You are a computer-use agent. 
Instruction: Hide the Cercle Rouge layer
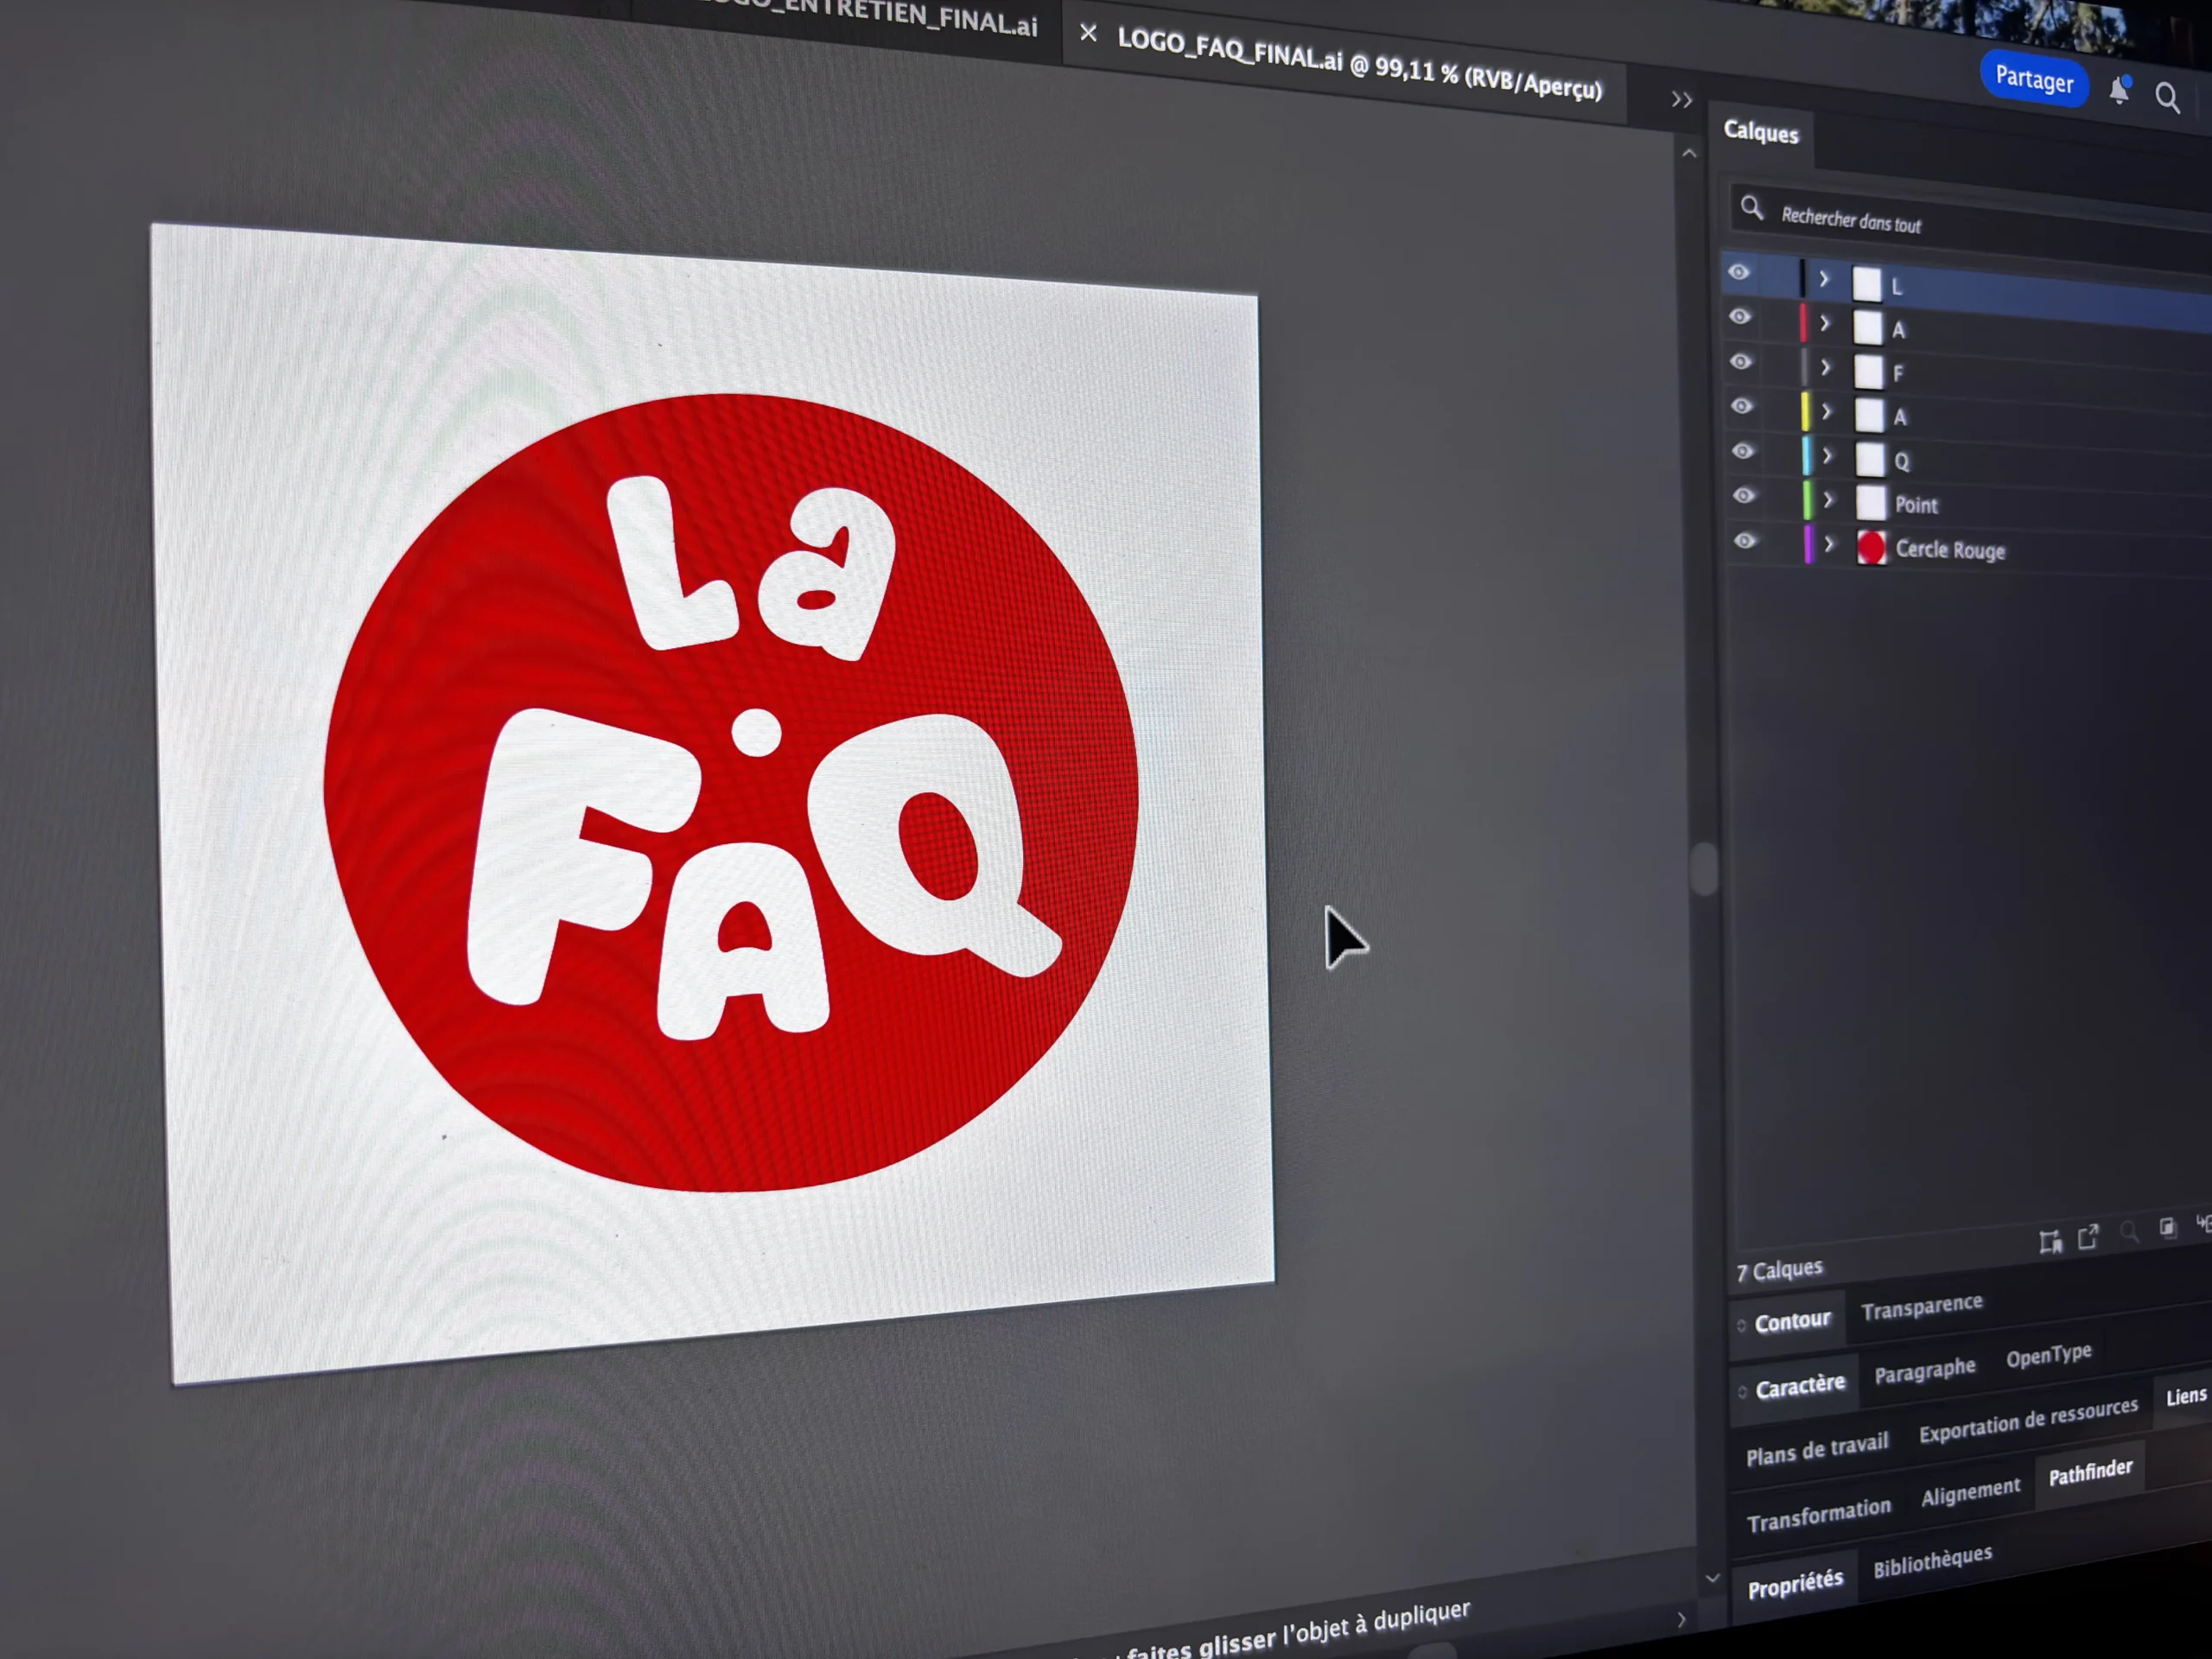coord(1745,541)
